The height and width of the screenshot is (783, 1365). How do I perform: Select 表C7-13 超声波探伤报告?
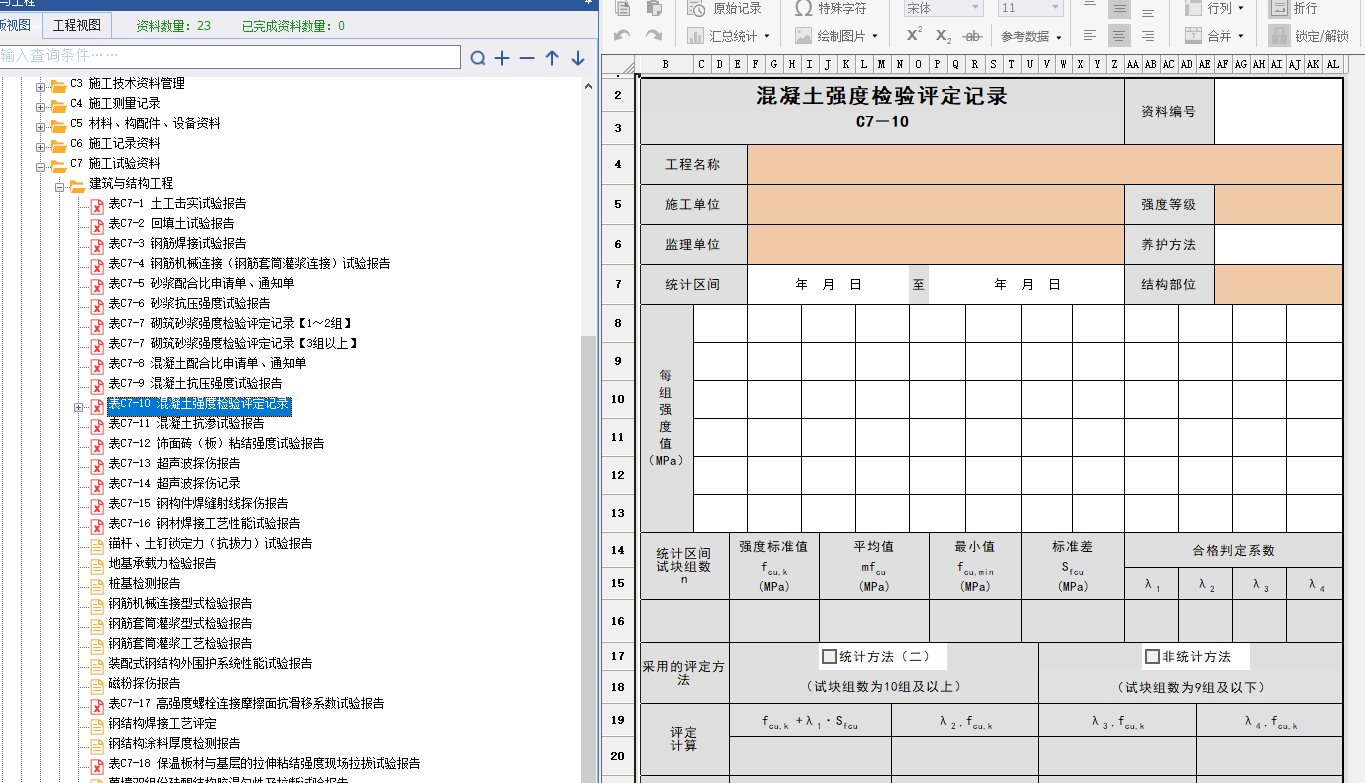tap(175, 464)
